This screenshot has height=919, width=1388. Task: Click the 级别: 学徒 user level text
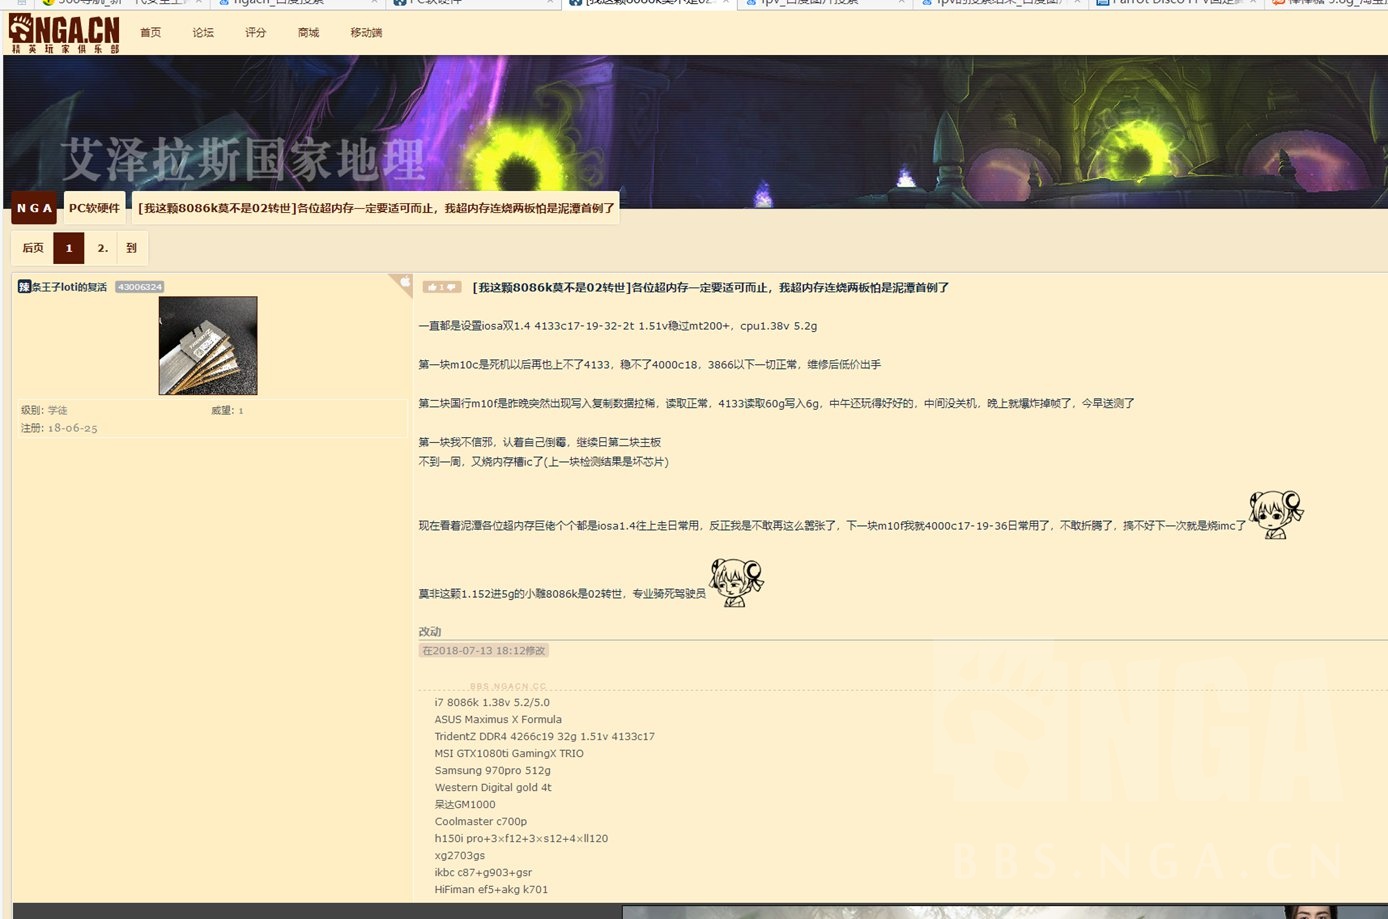[45, 410]
